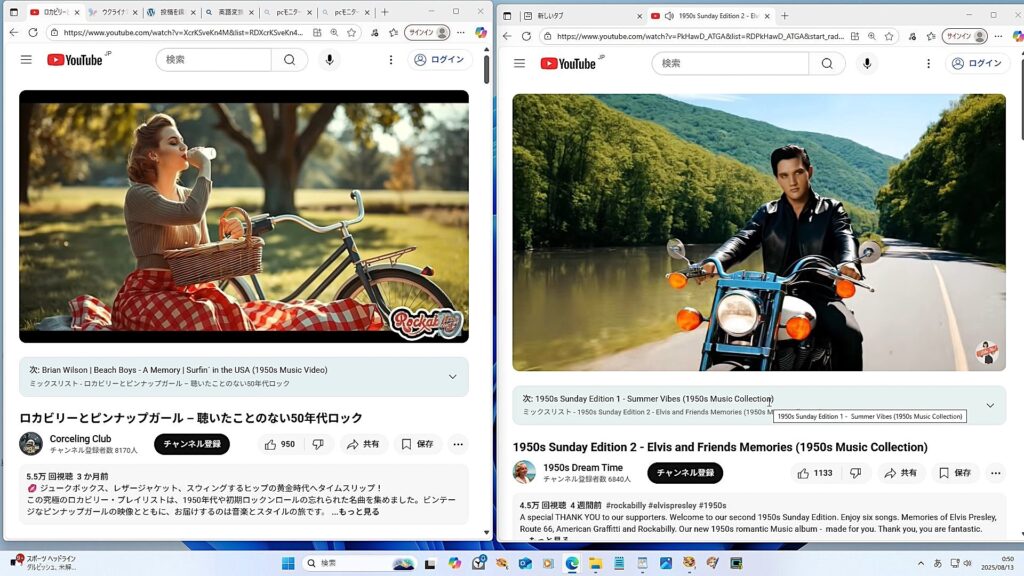Screen dimensions: 1024x576
Task: Open Edge settings menu in left window
Action: pos(461,32)
